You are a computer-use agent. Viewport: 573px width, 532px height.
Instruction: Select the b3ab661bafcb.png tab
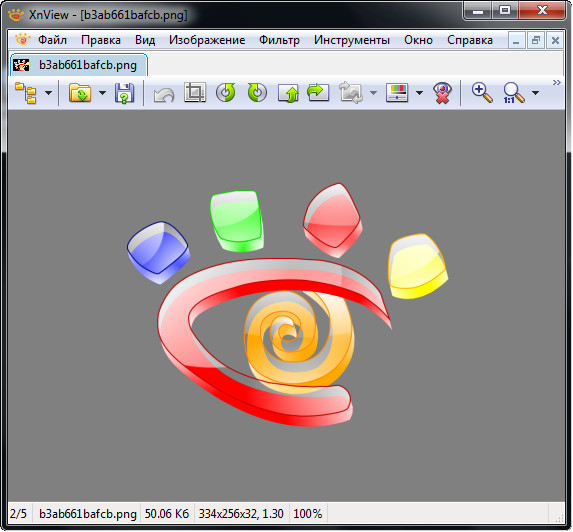[79, 65]
